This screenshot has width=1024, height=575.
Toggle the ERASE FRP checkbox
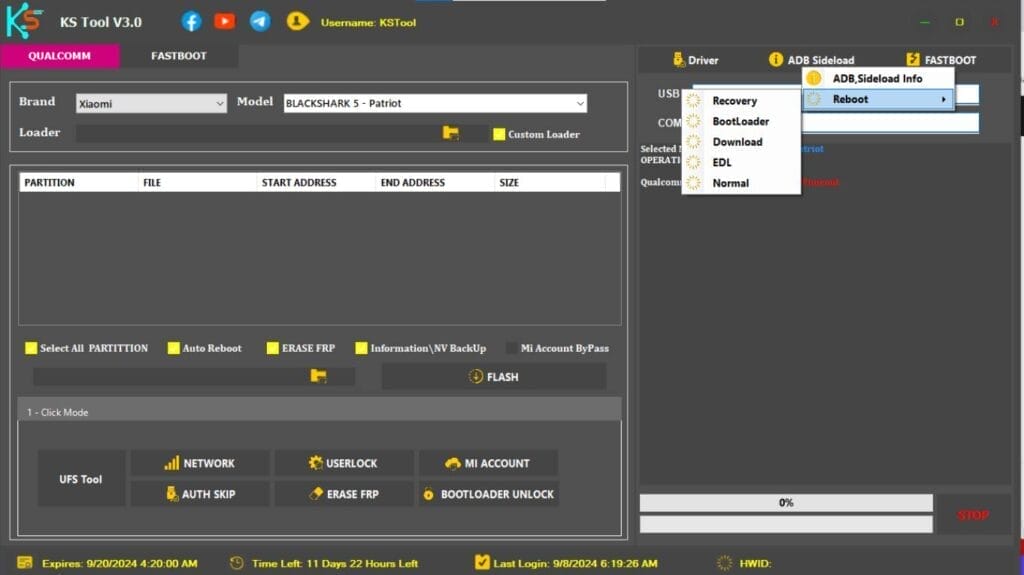point(272,348)
